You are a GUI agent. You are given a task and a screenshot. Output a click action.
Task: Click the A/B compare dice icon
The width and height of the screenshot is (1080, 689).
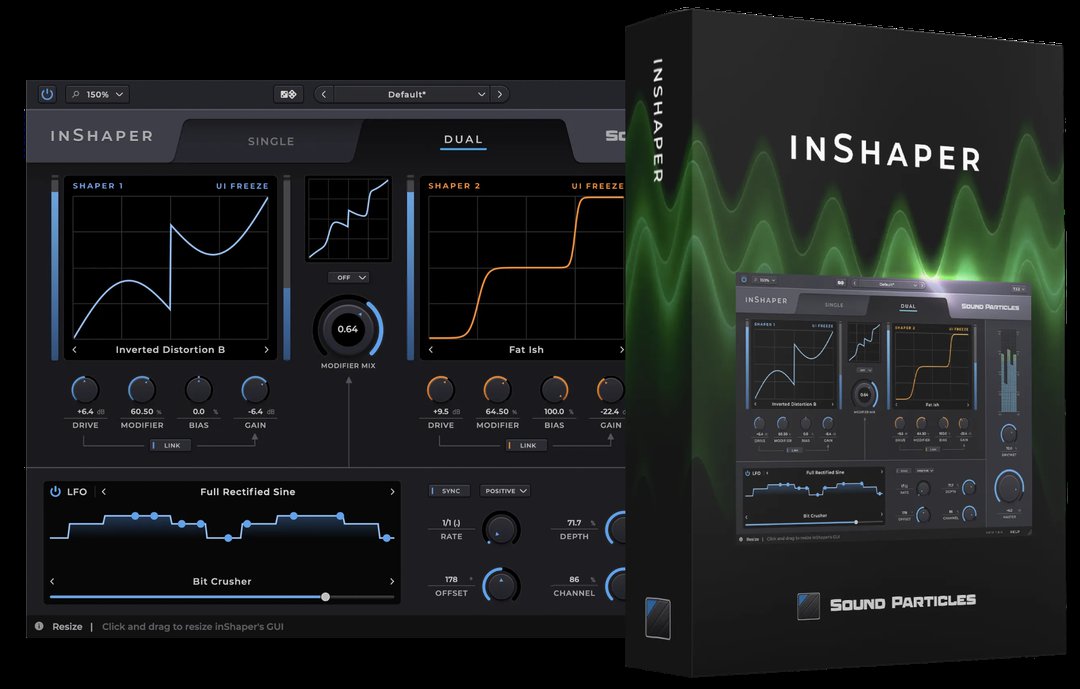click(289, 95)
